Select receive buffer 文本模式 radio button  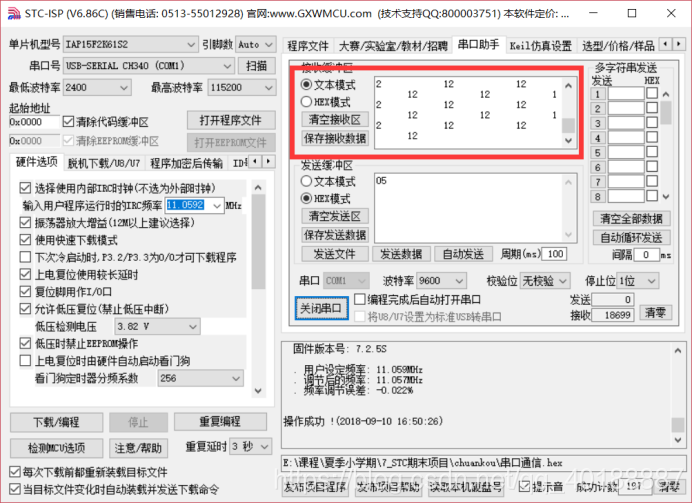click(x=306, y=84)
